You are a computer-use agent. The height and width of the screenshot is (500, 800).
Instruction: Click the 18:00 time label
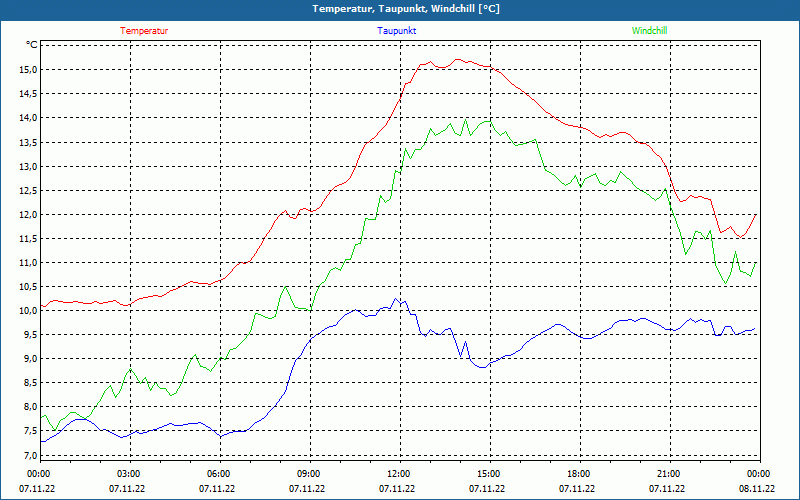[x=580, y=474]
